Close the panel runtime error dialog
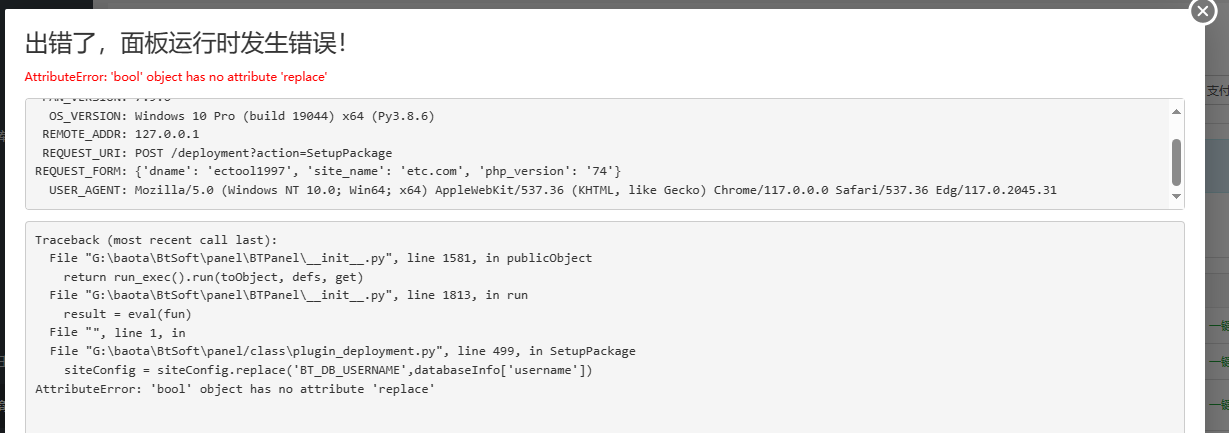Image resolution: width=1229 pixels, height=433 pixels. coord(1204,11)
